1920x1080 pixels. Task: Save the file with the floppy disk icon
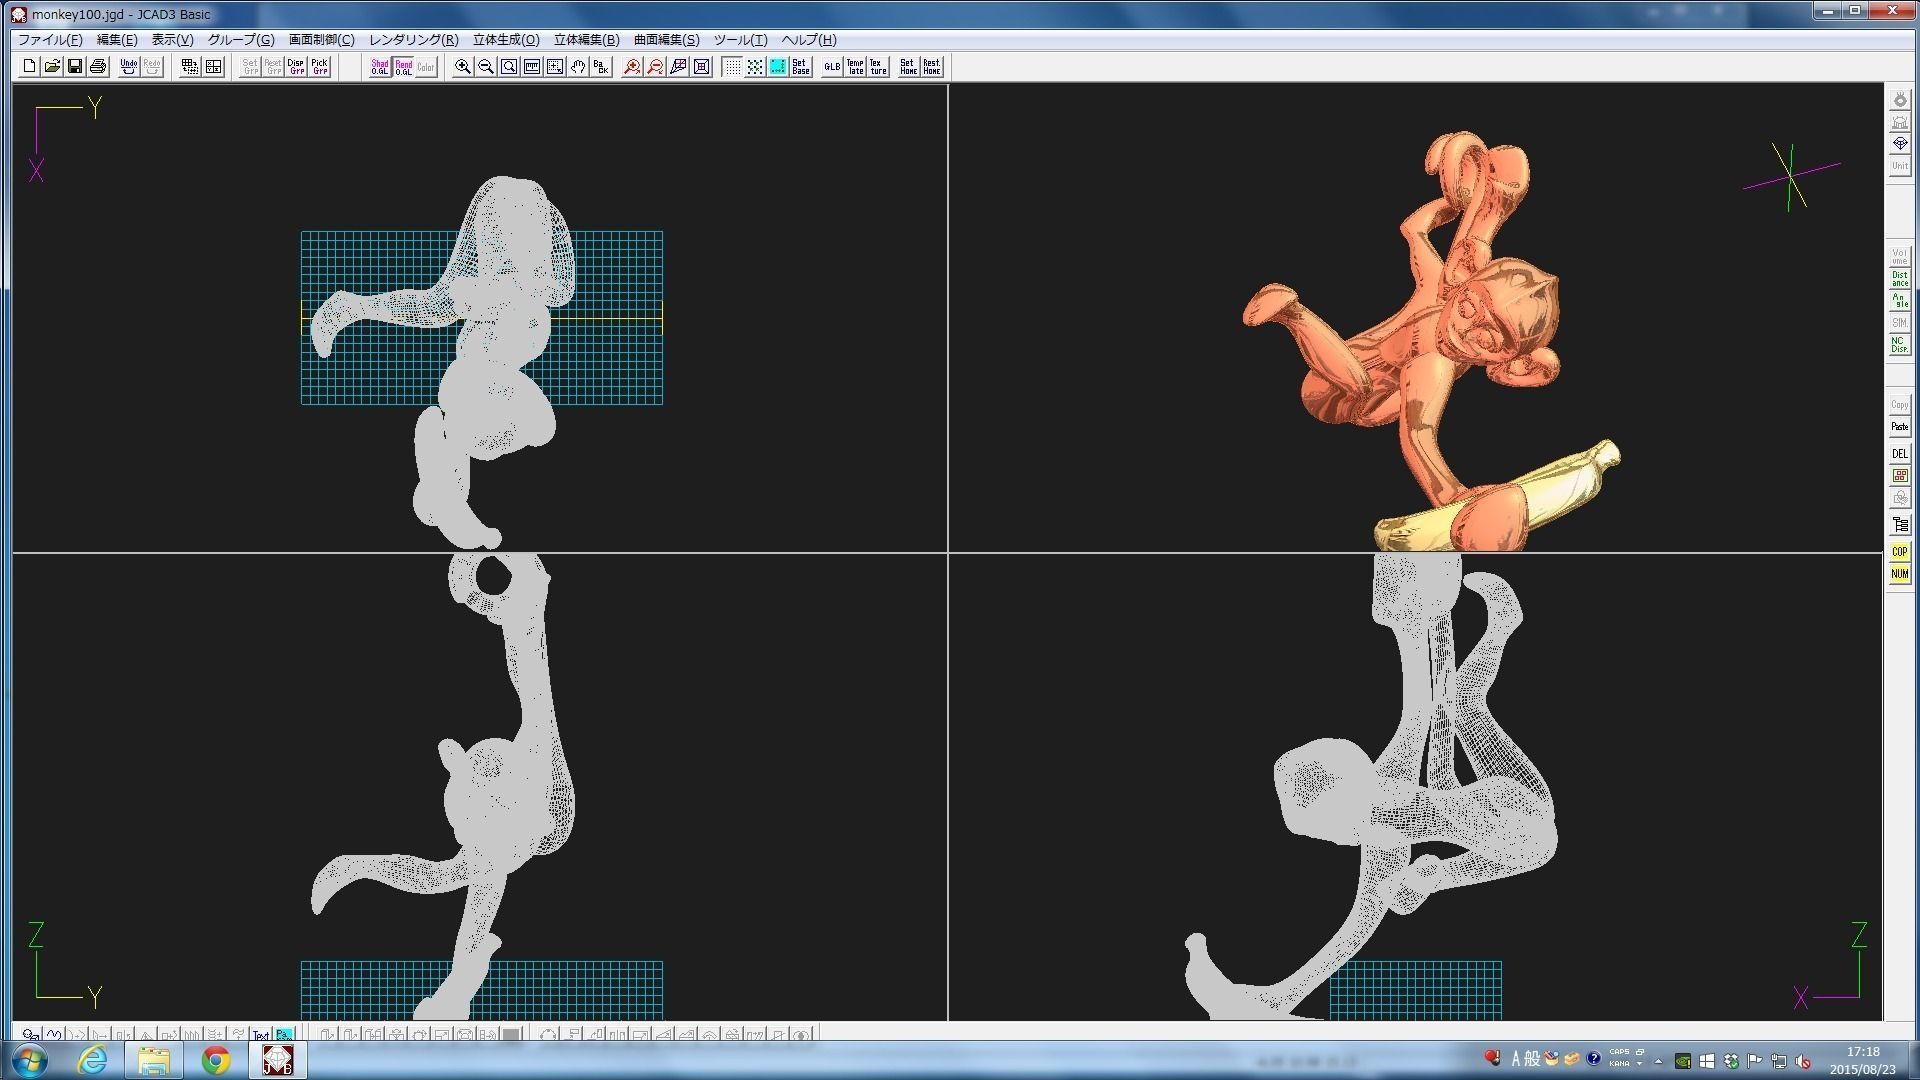tap(75, 67)
